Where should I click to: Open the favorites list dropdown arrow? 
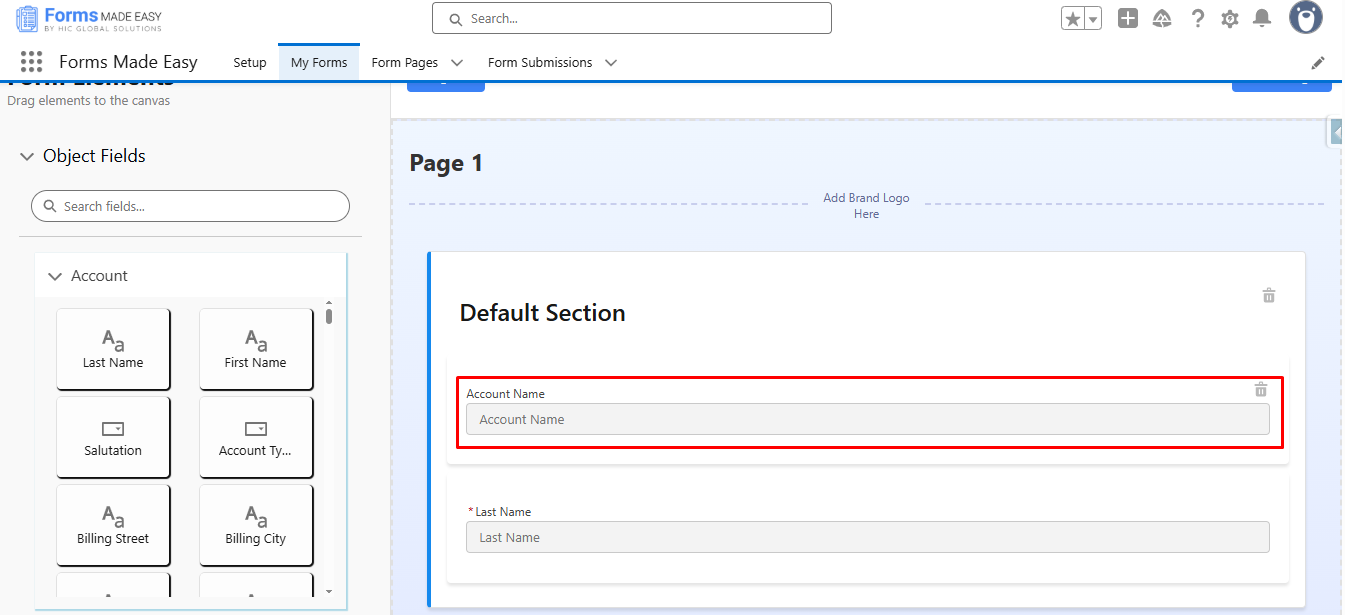point(1093,19)
